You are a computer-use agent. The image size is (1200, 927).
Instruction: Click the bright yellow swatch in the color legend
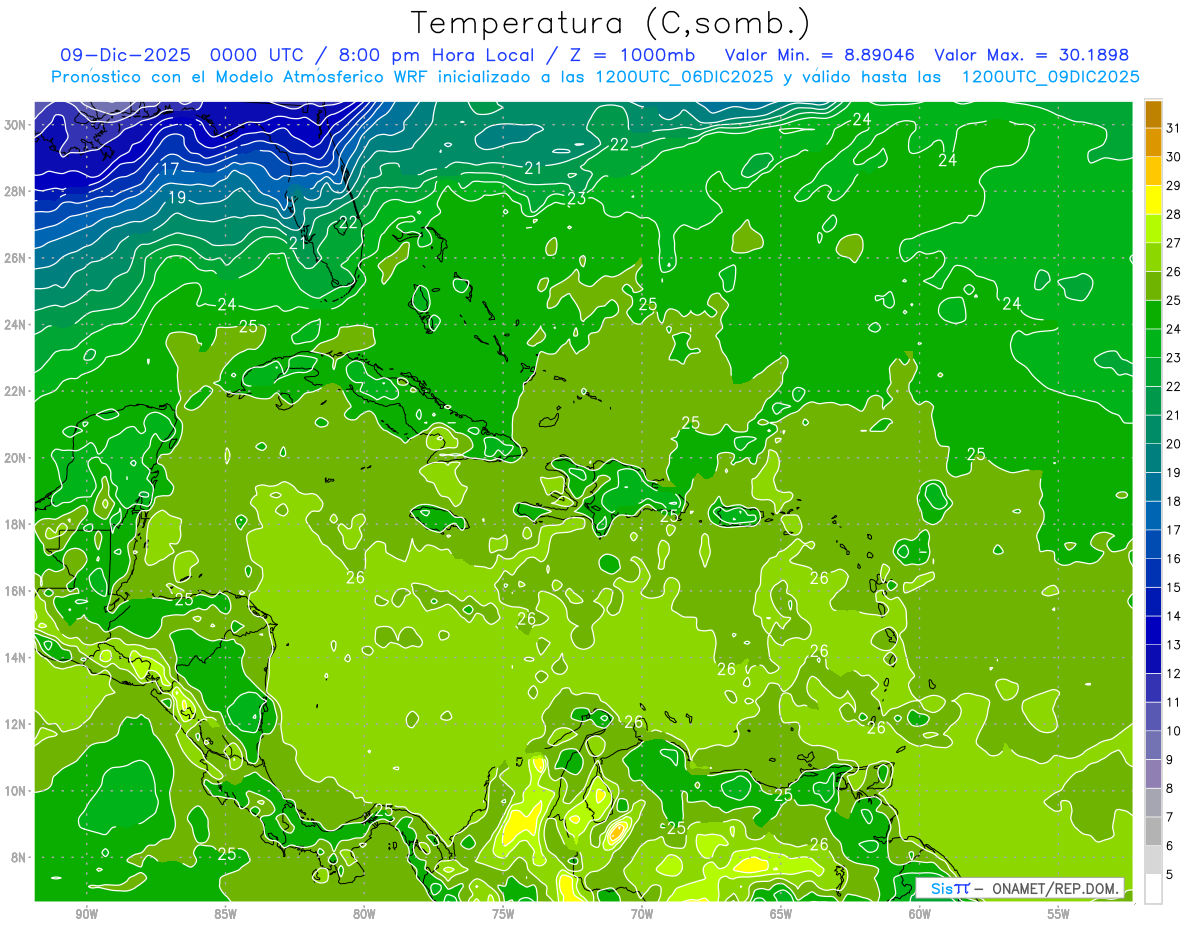click(x=1153, y=201)
